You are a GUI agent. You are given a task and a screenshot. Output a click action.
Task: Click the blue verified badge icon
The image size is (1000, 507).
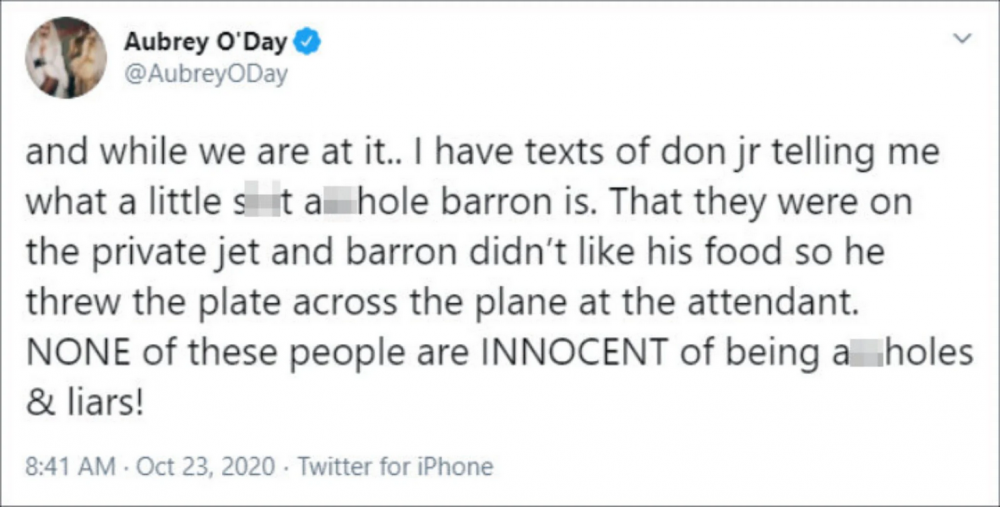pyautogui.click(x=311, y=43)
